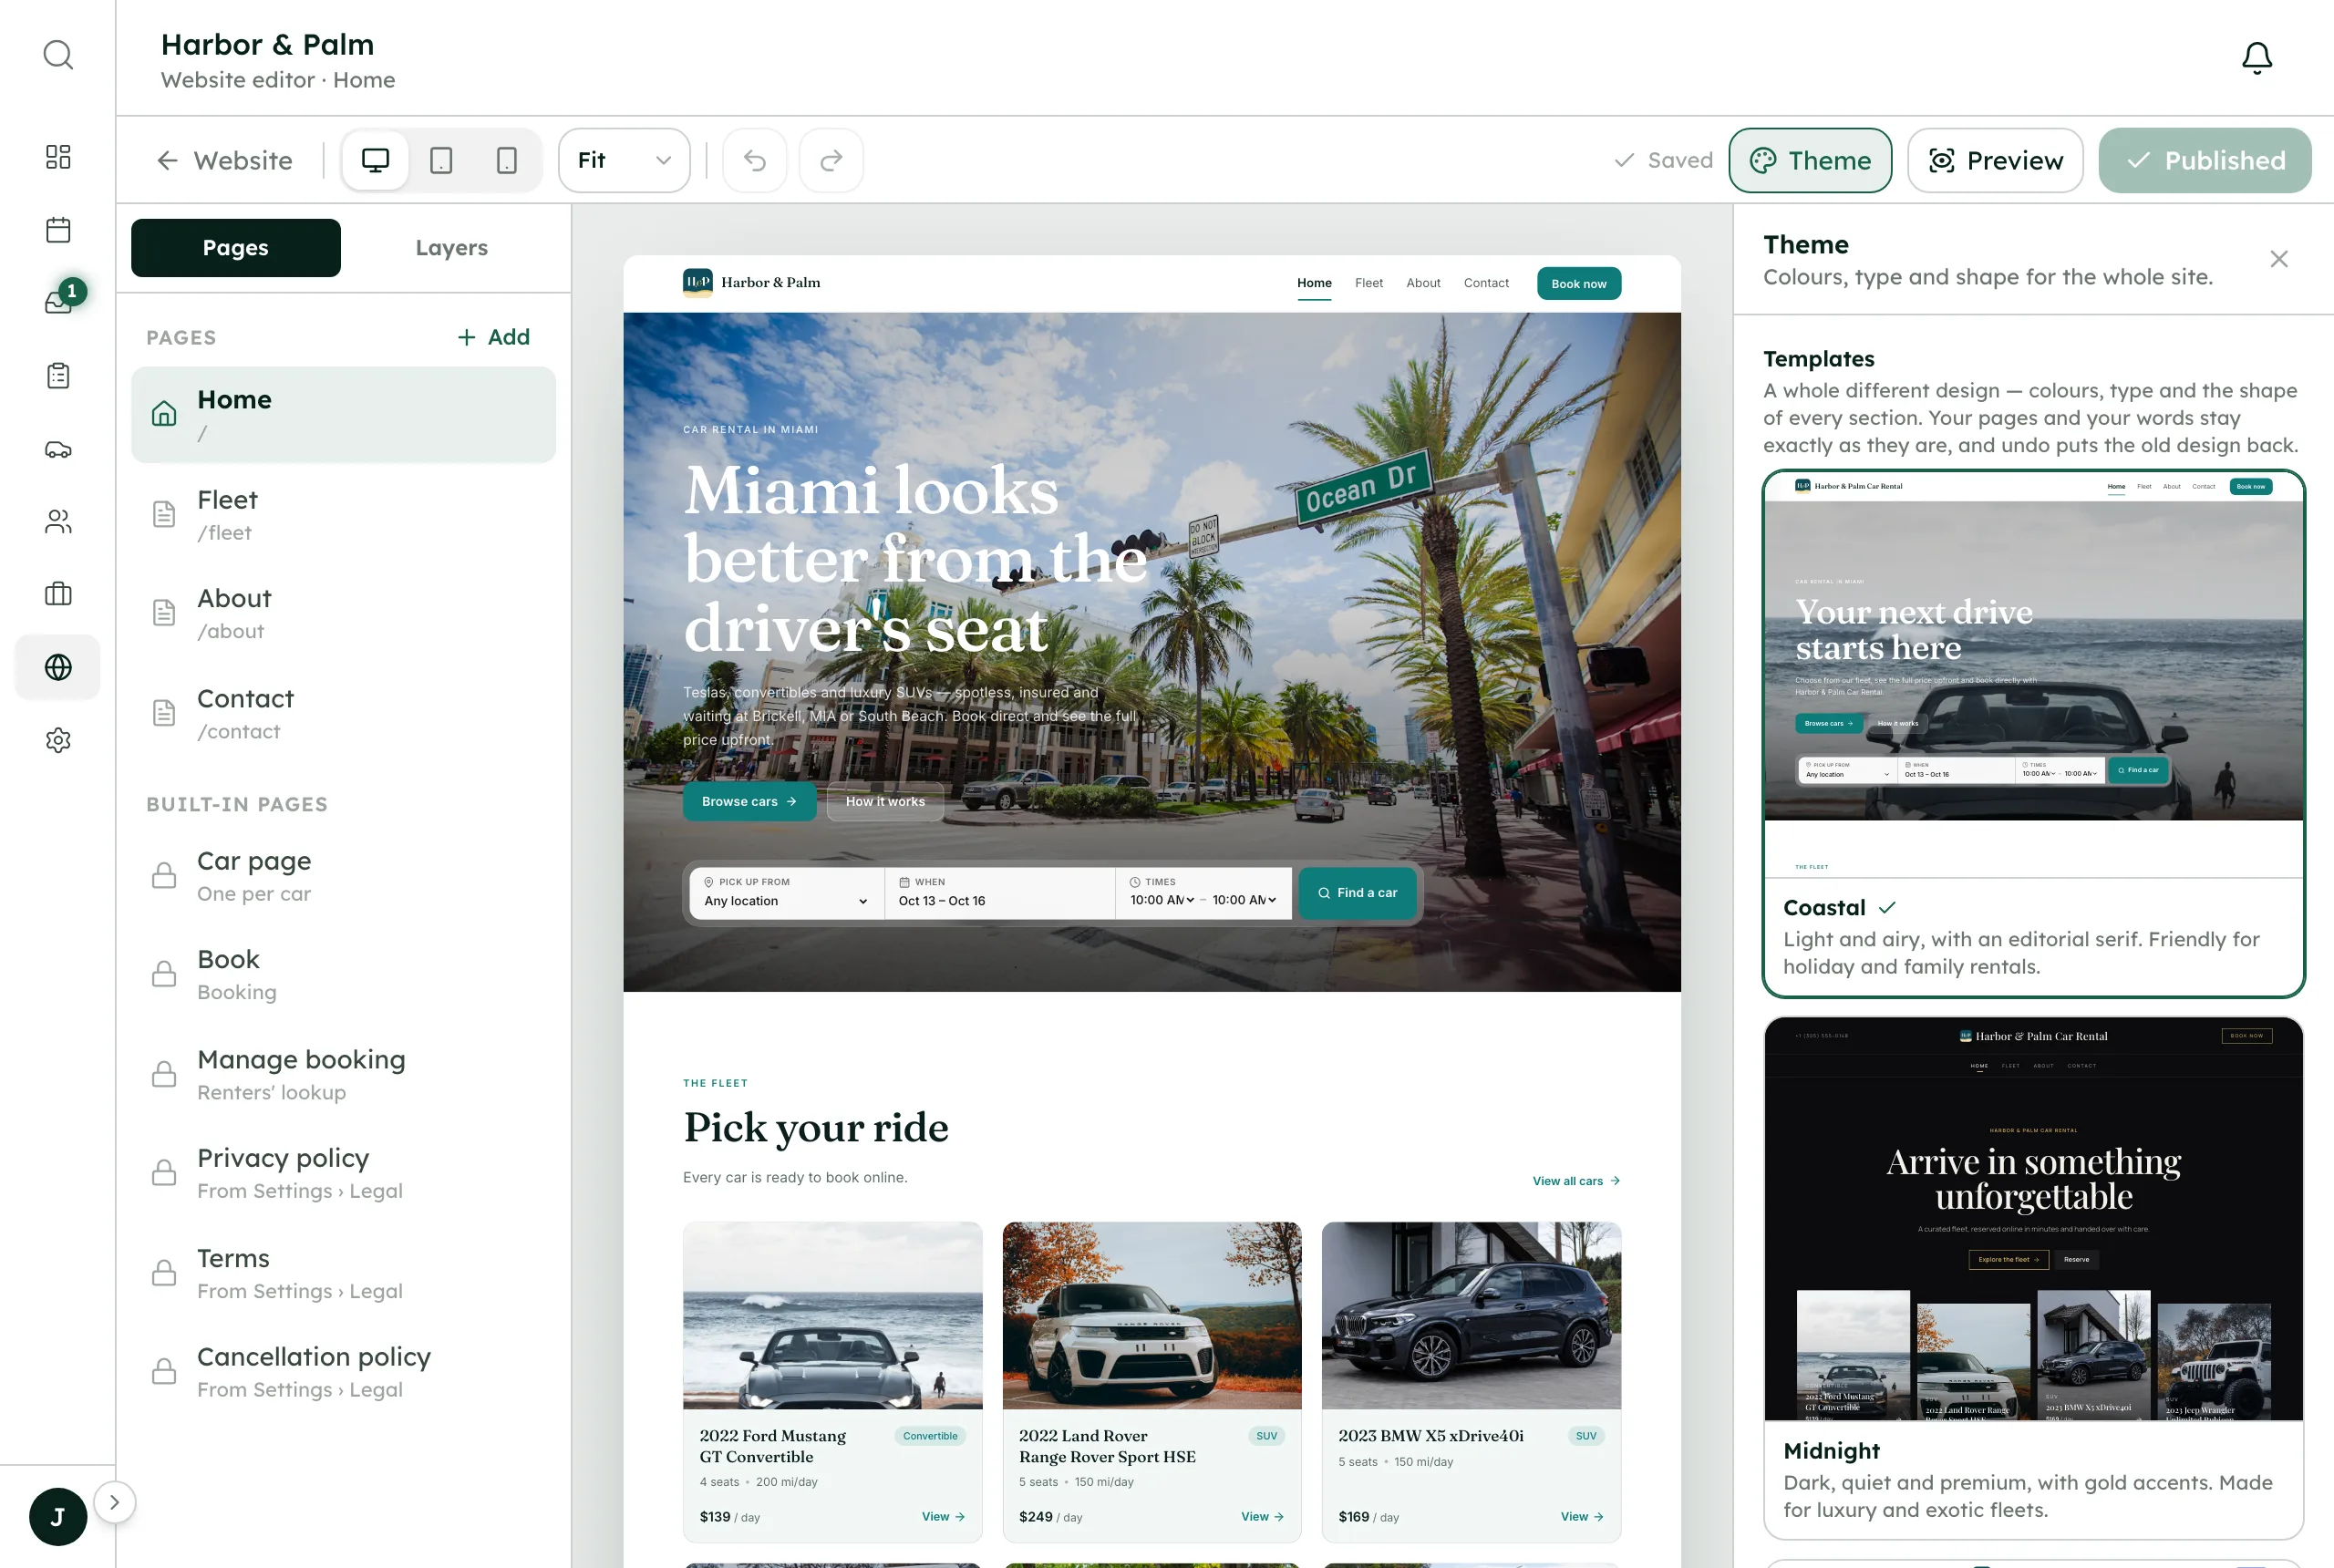Switch preview to tablet view
This screenshot has width=2334, height=1568.
pyautogui.click(x=441, y=160)
